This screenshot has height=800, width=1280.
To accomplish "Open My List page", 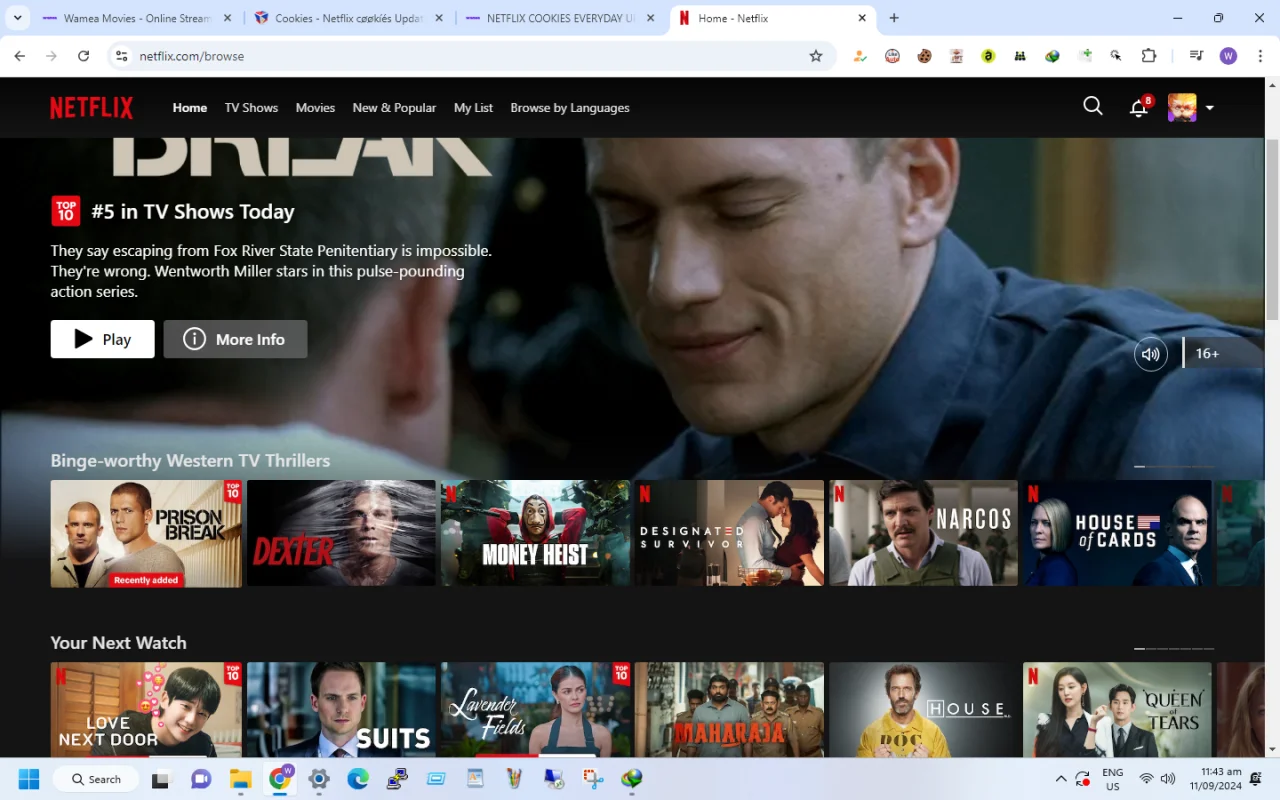I will click(x=473, y=108).
